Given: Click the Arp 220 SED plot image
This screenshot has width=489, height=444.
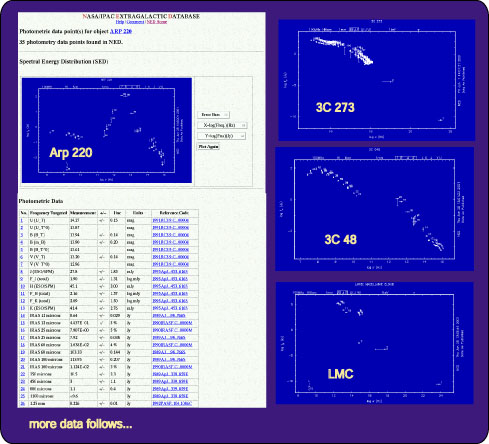Looking at the screenshot, I should (107, 130).
